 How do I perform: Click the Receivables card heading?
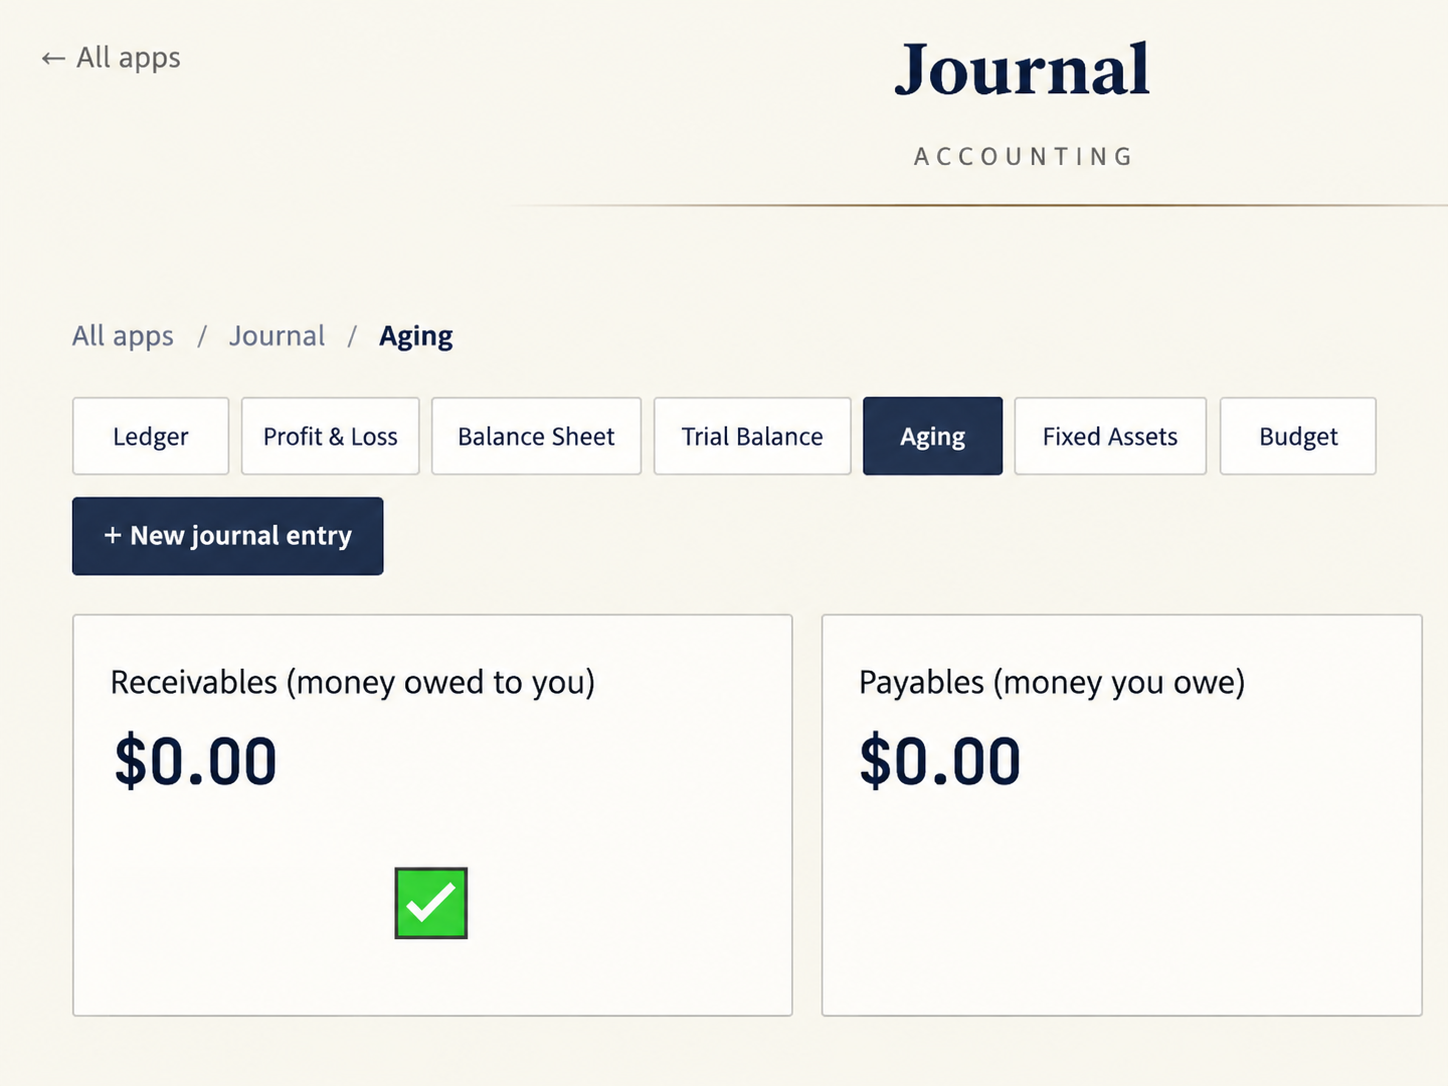coord(353,682)
